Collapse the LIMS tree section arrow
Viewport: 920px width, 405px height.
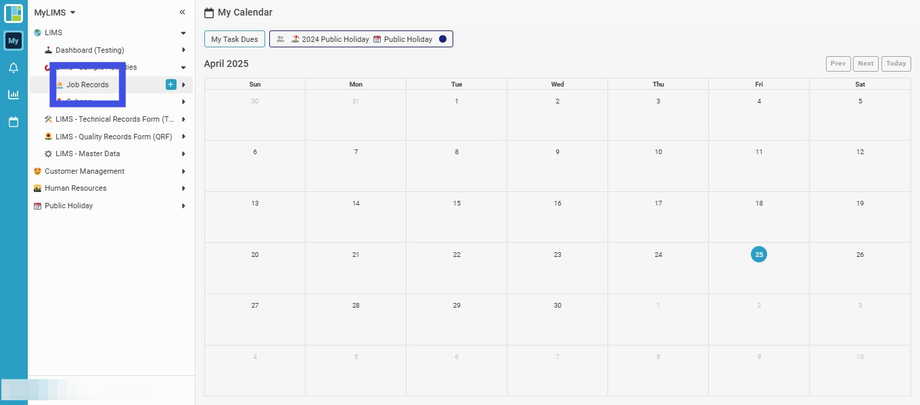(x=183, y=33)
